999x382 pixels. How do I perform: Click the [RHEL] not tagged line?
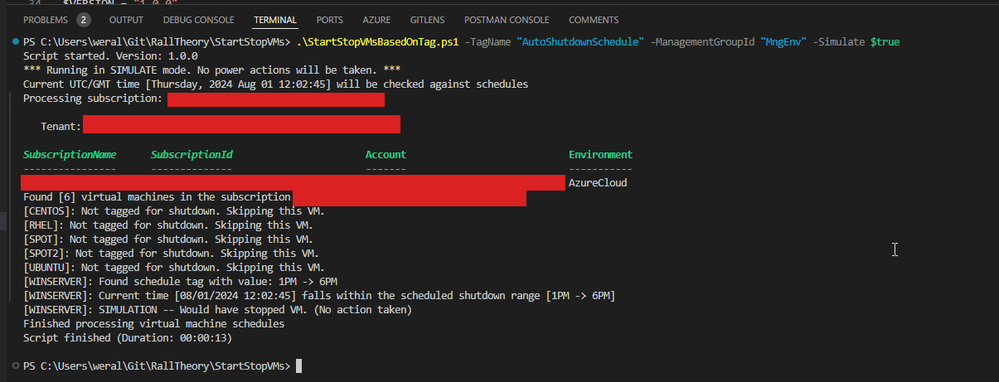click(x=168, y=225)
